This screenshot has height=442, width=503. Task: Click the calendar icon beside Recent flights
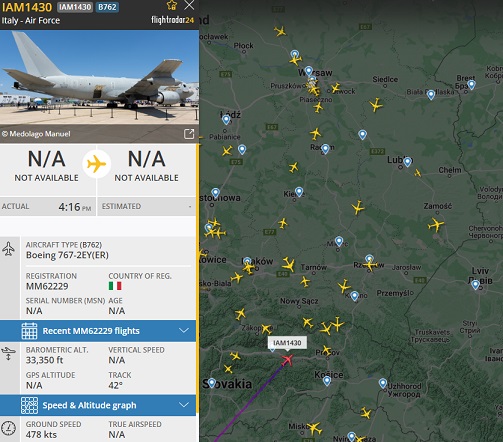[29, 331]
